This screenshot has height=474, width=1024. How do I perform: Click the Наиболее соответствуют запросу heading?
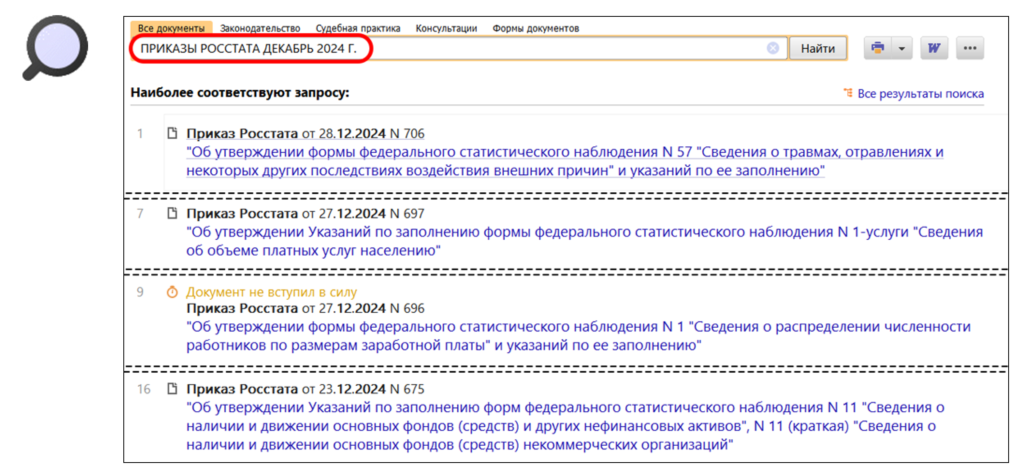coord(240,93)
